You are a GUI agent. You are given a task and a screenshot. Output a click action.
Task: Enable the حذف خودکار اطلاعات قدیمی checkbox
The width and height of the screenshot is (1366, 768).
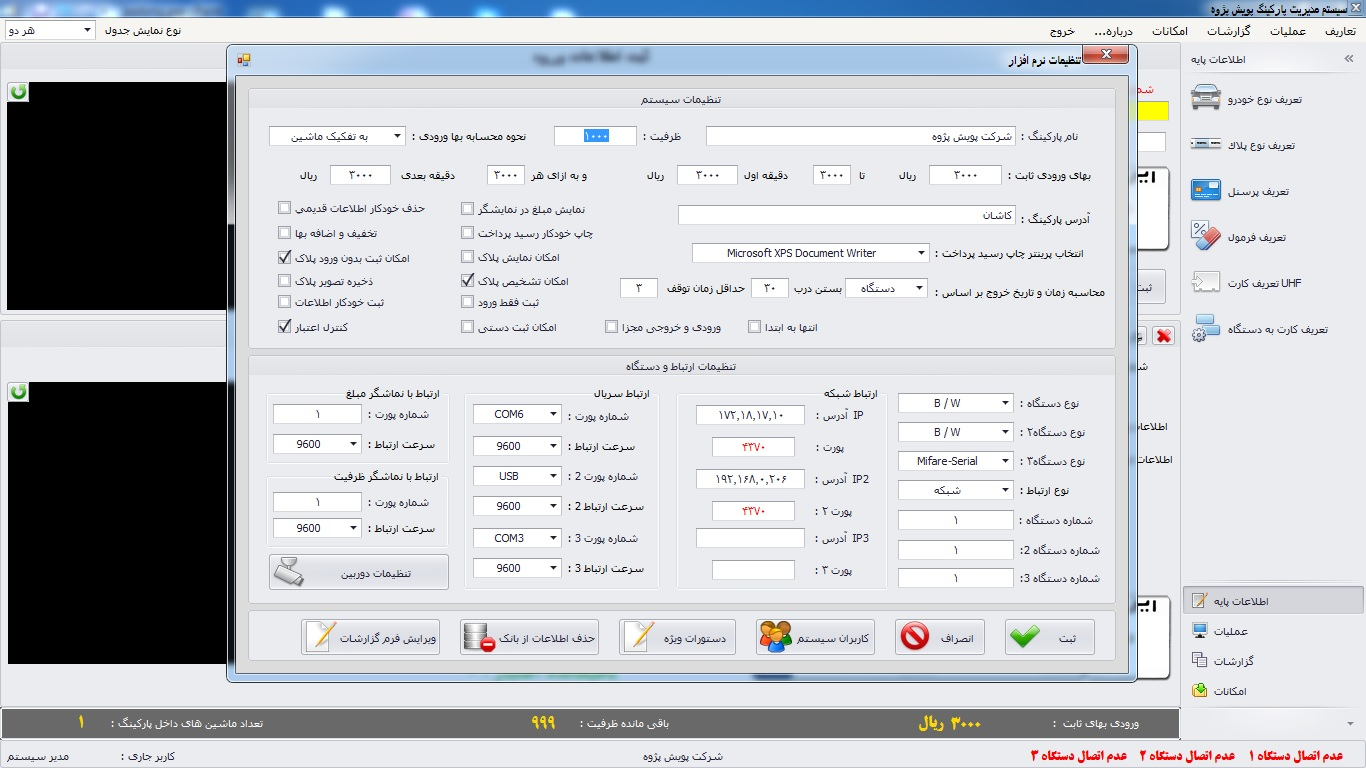point(285,208)
